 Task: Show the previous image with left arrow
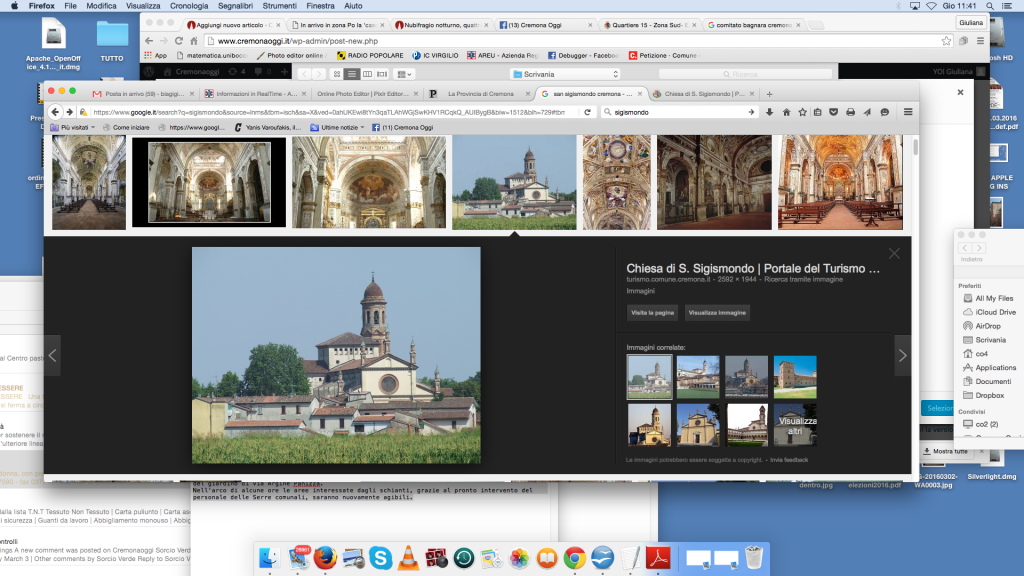tap(53, 355)
